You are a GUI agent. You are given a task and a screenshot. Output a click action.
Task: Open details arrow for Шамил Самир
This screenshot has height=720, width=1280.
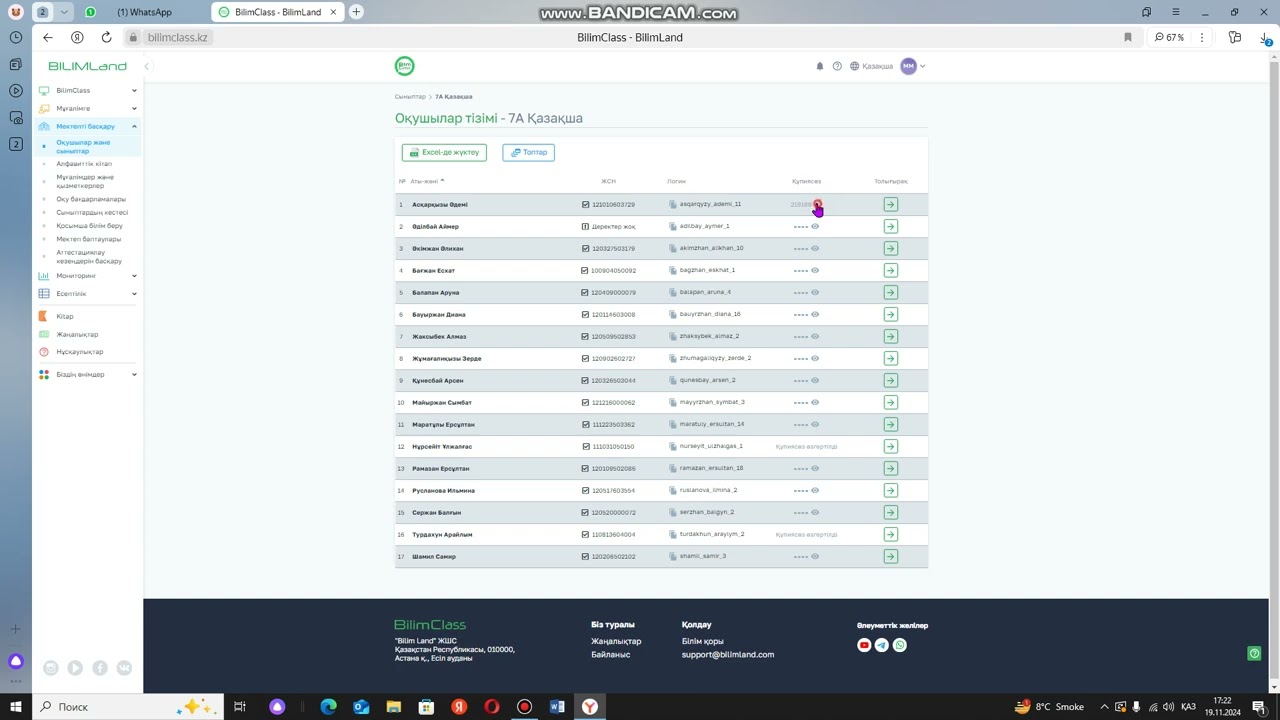tap(890, 556)
